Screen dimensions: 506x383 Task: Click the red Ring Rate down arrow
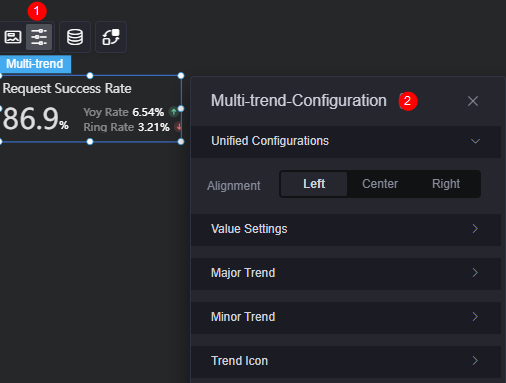pos(178,127)
